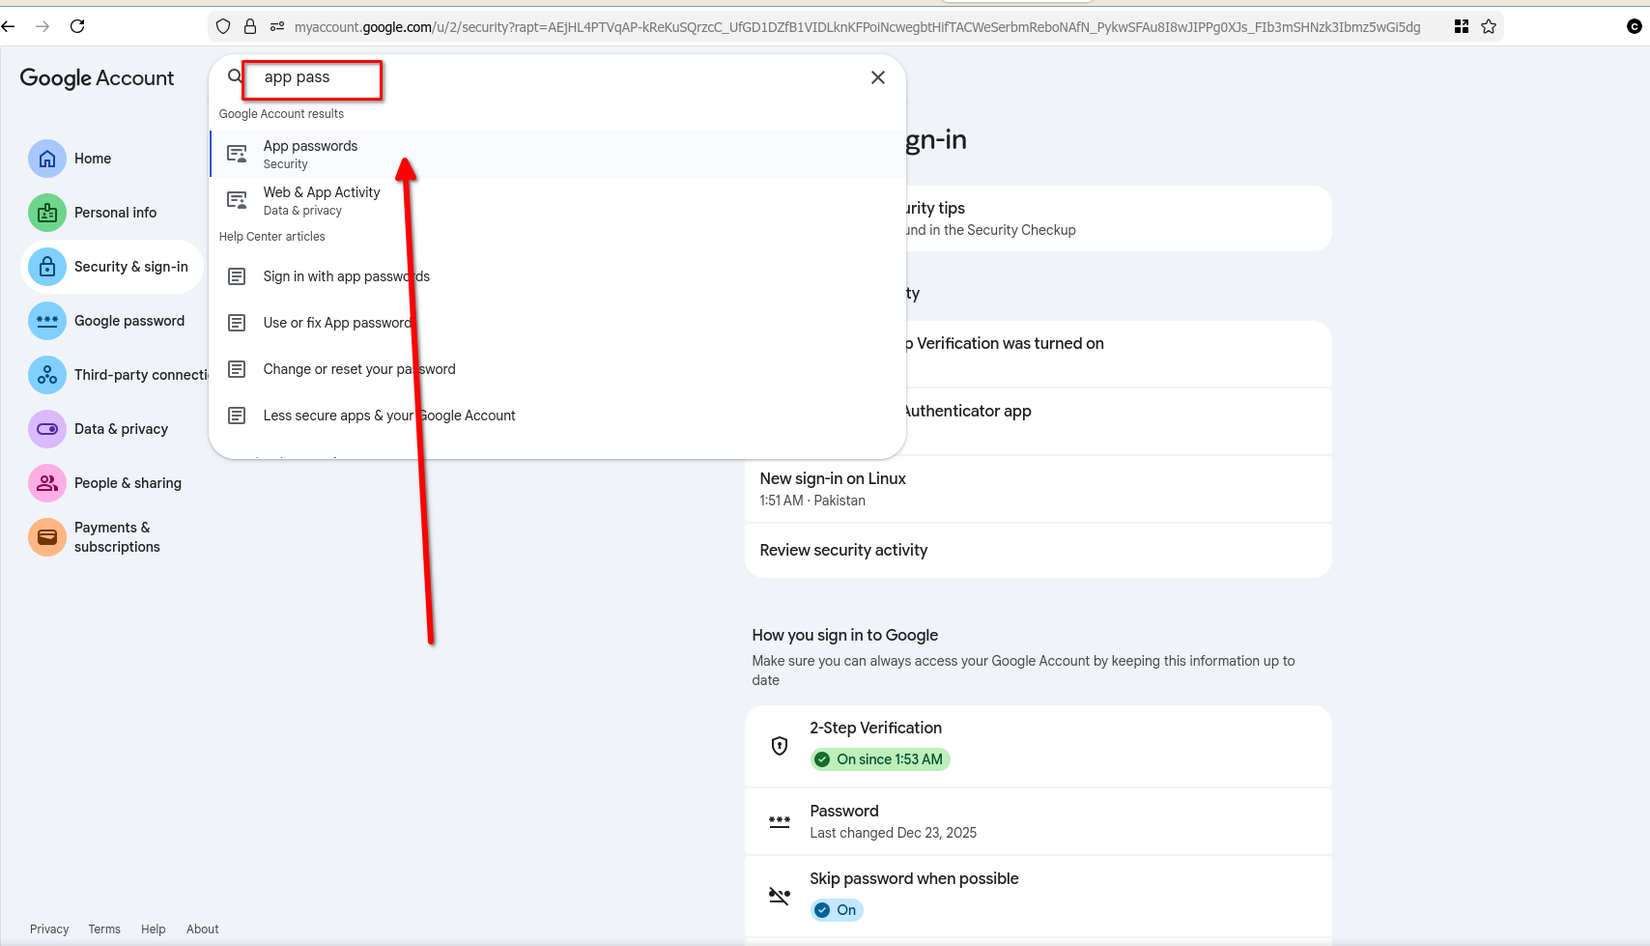Click the search magnifier icon
Screen dimensions: 1650x946
235,77
